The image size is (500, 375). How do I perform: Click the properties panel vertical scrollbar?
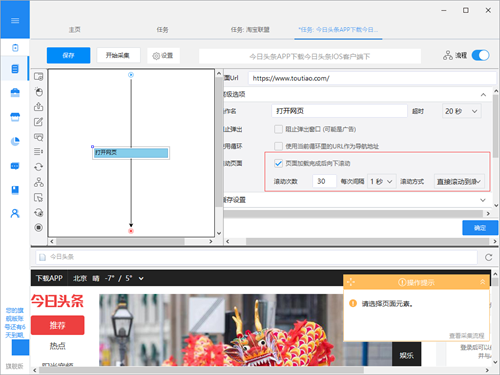click(x=496, y=147)
